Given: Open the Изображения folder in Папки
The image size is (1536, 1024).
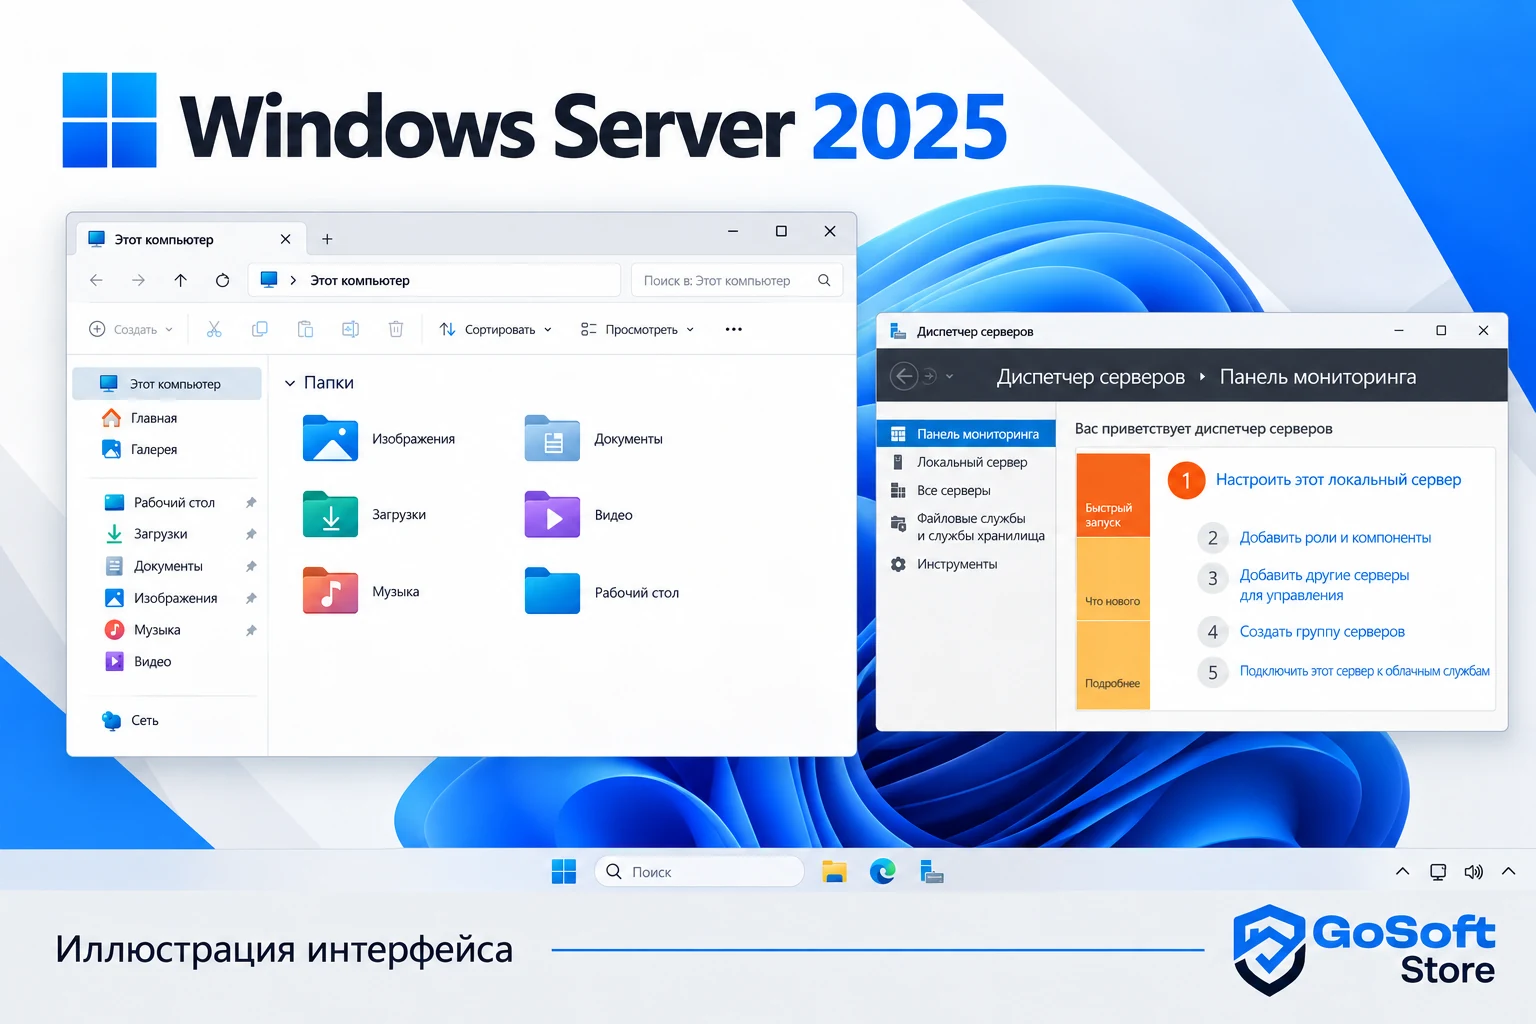Looking at the screenshot, I should click(379, 438).
